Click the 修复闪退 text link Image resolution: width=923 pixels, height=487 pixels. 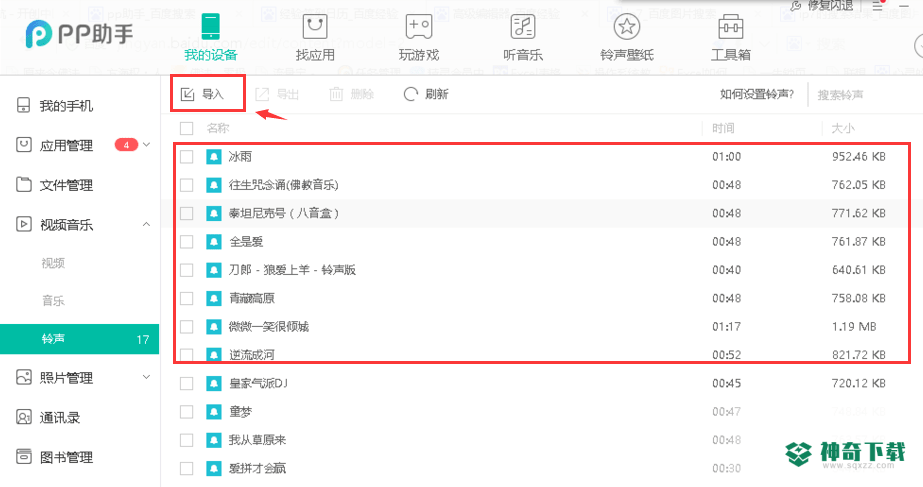click(x=830, y=5)
